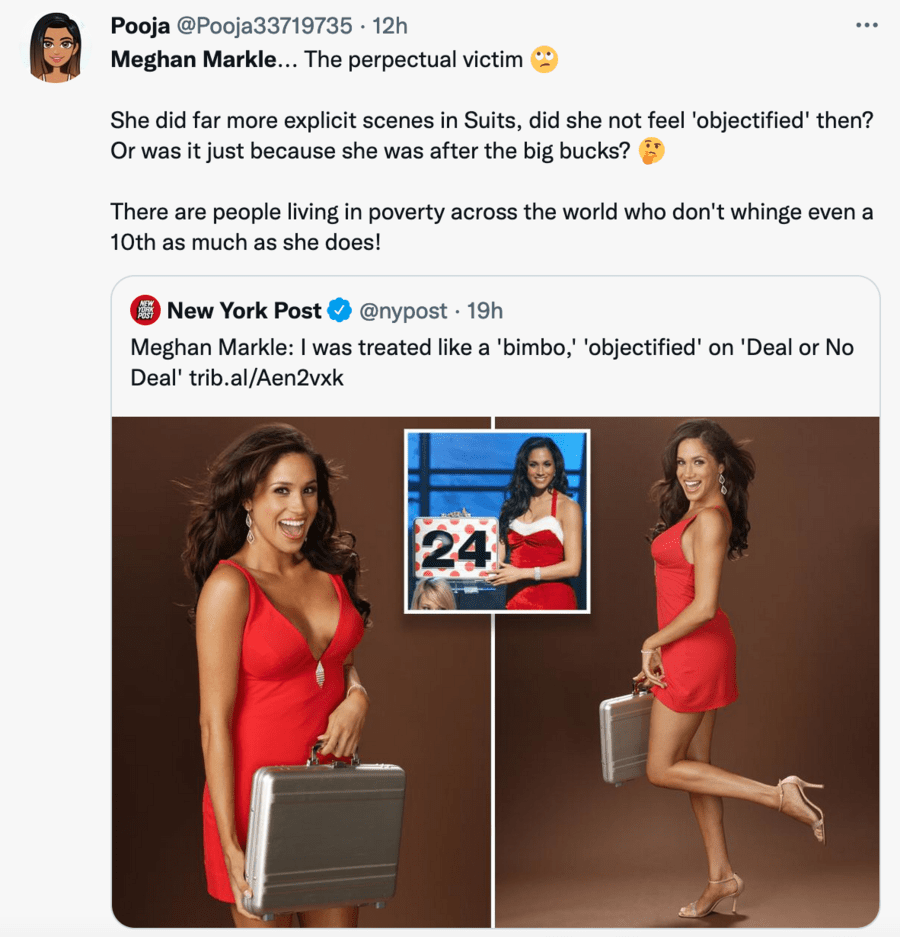This screenshot has width=900, height=937.
Task: Click the blue verified badge
Action: pyautogui.click(x=339, y=310)
